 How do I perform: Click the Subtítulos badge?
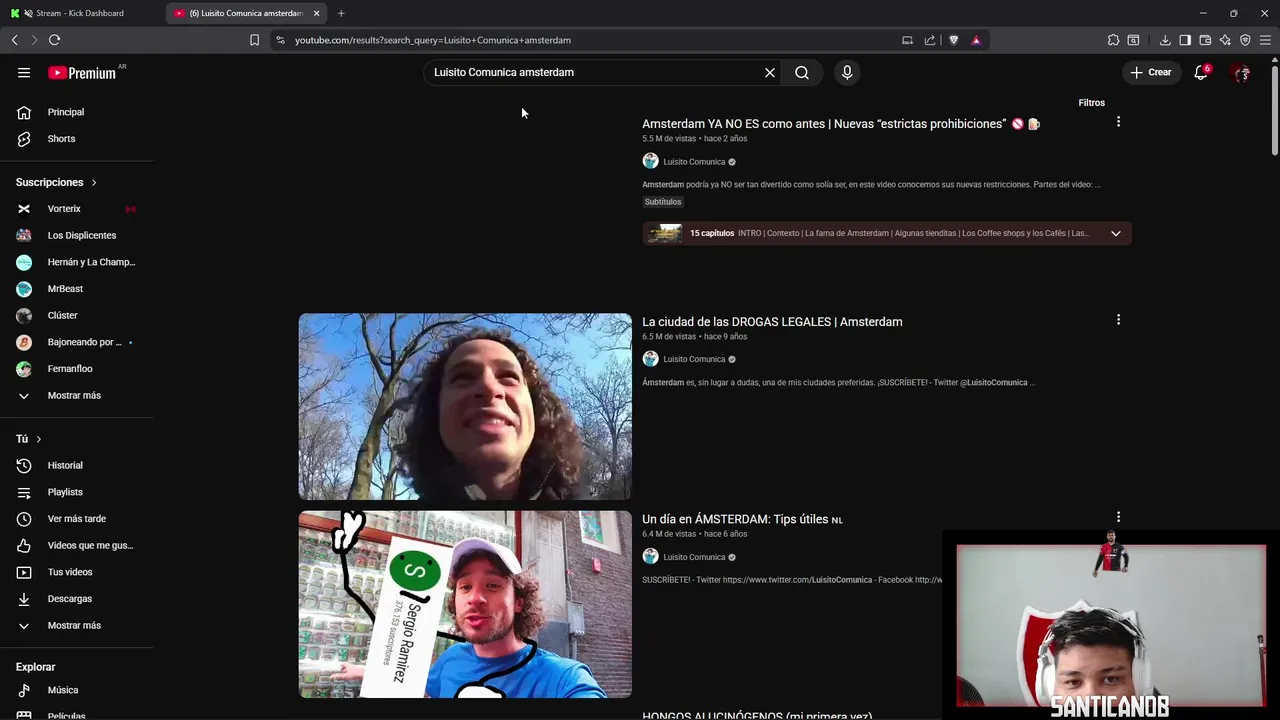(x=663, y=202)
